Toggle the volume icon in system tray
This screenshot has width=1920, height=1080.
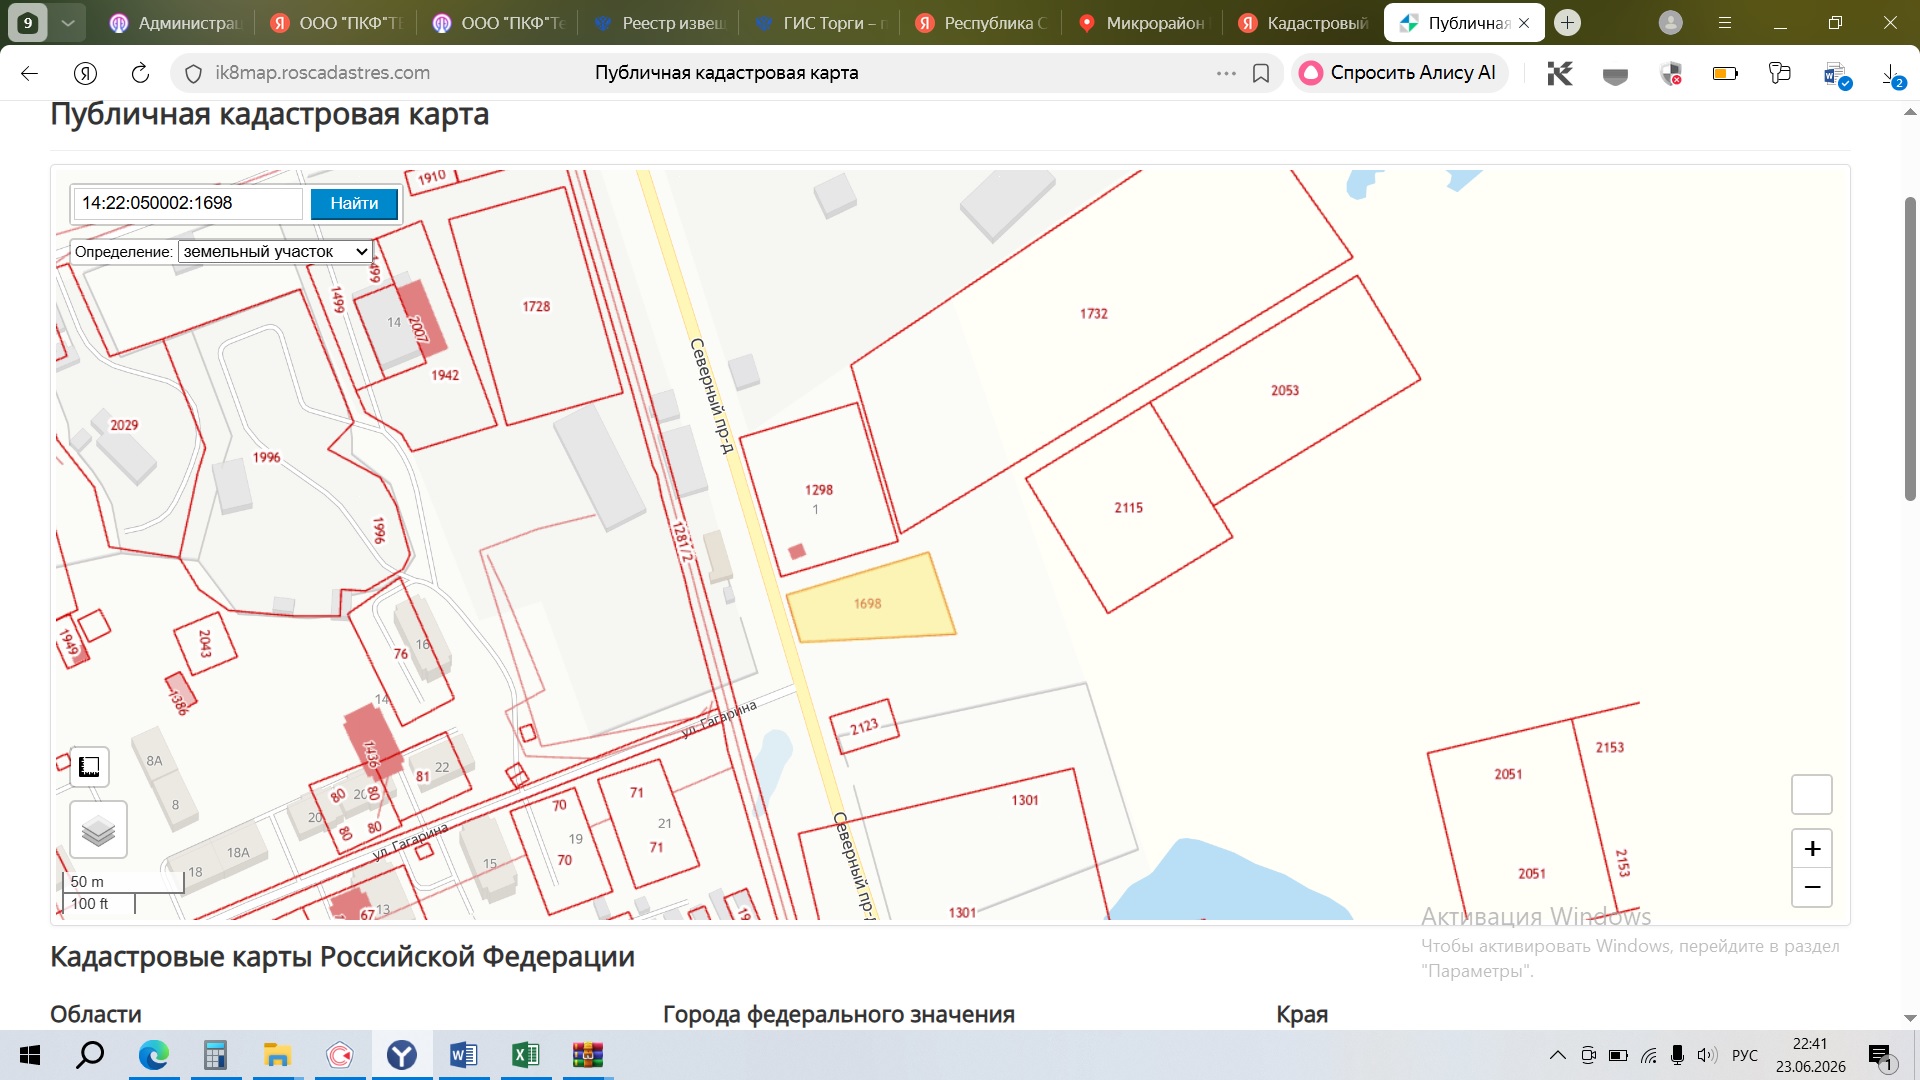pos(1707,1055)
